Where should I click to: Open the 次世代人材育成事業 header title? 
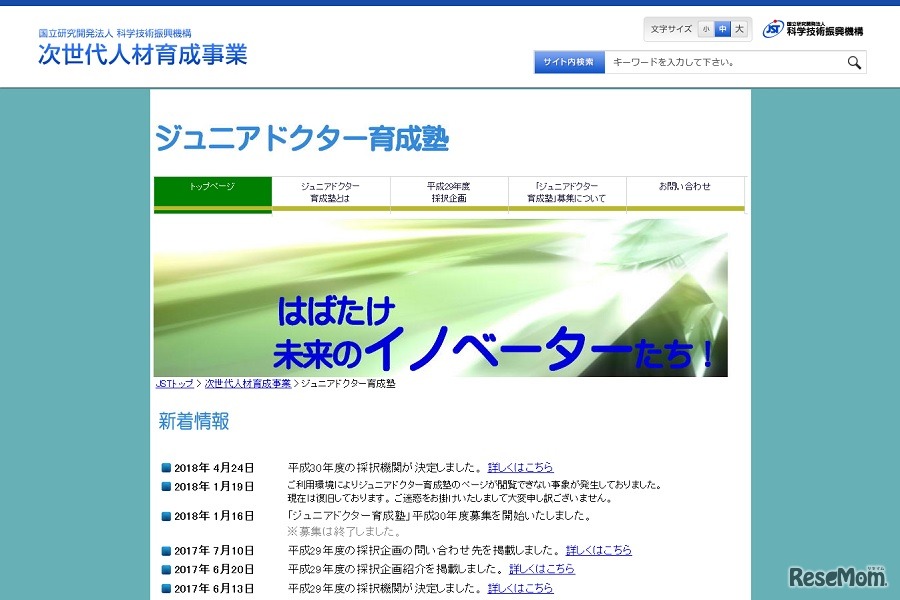(x=143, y=55)
